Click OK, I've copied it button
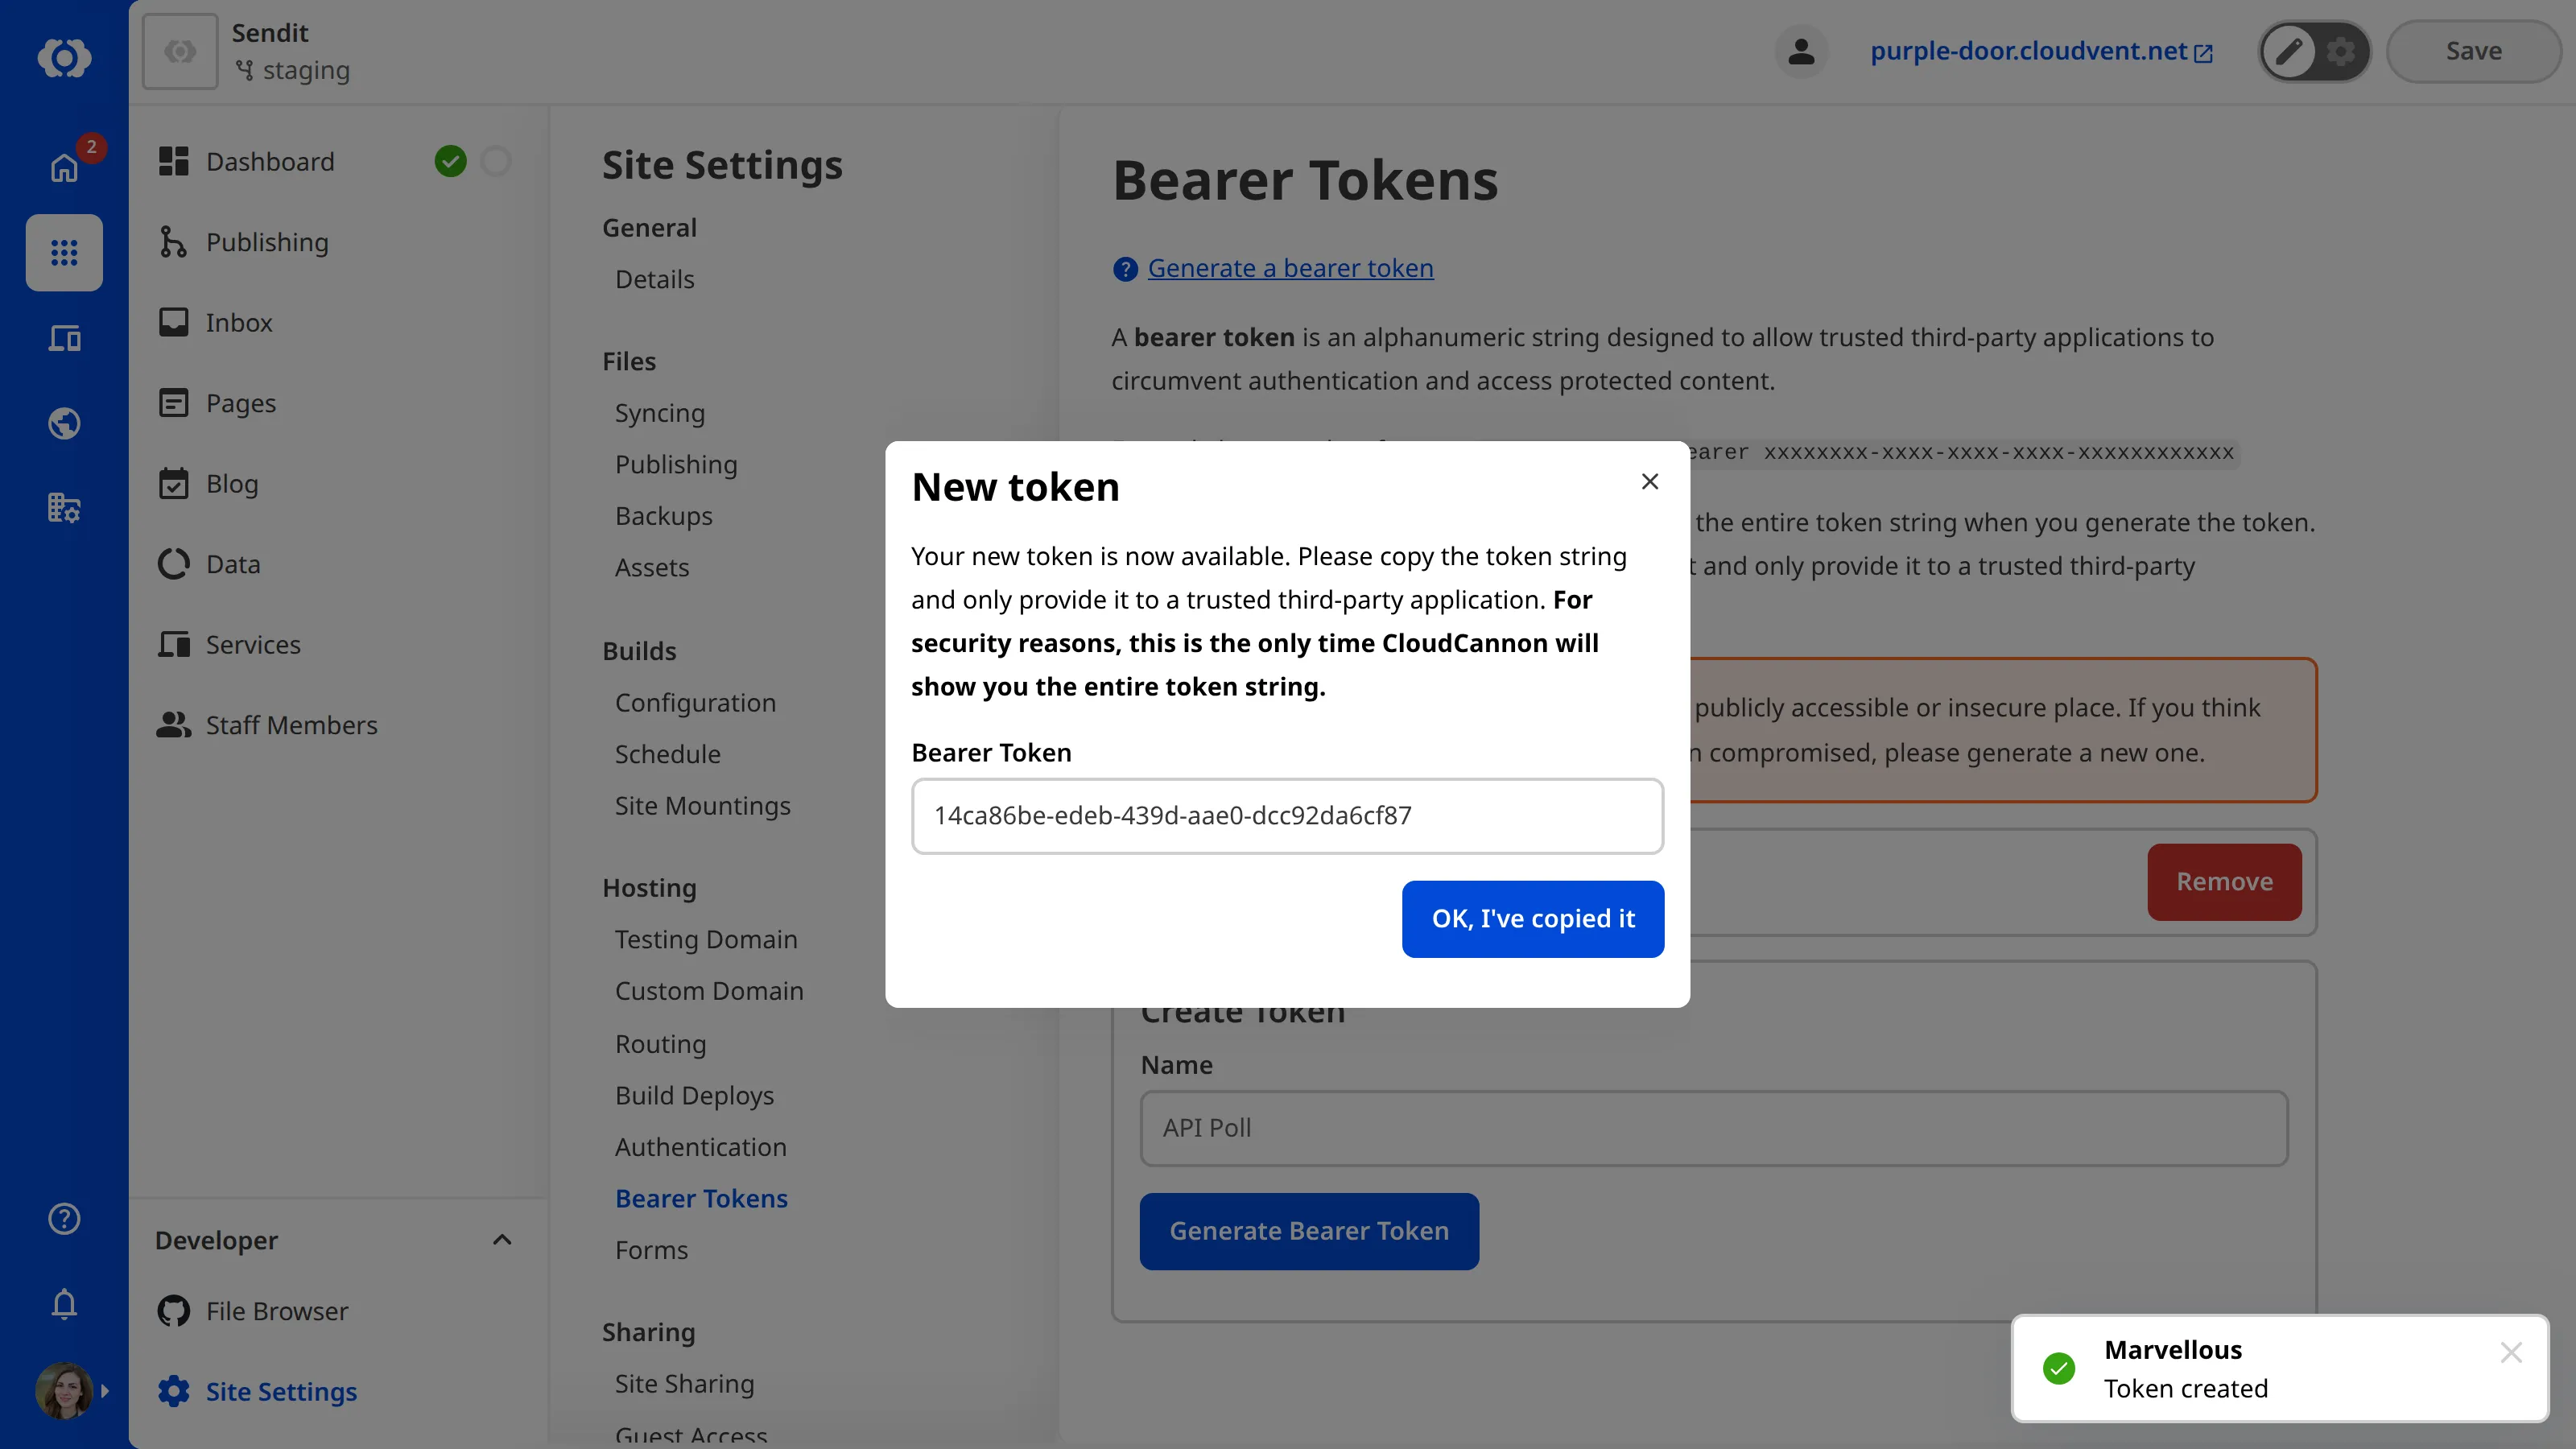The height and width of the screenshot is (1449, 2576). click(x=1533, y=919)
